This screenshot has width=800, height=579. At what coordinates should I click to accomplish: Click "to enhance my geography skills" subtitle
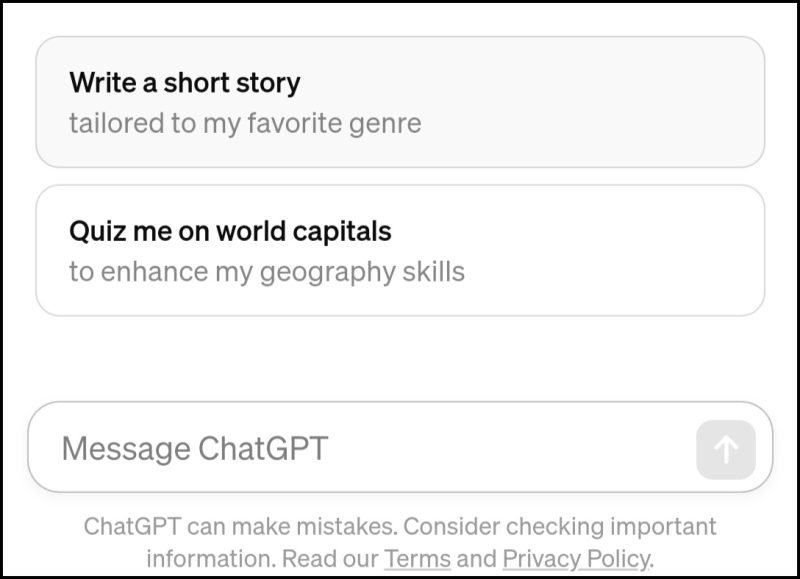pyautogui.click(x=267, y=271)
